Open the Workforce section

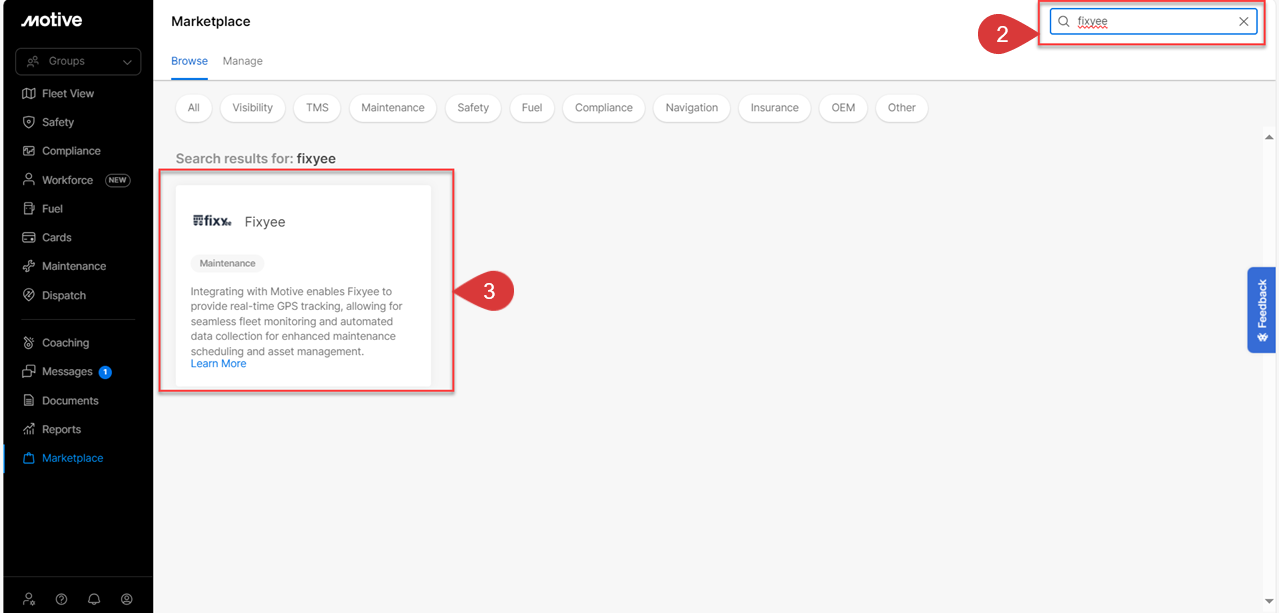coord(67,180)
